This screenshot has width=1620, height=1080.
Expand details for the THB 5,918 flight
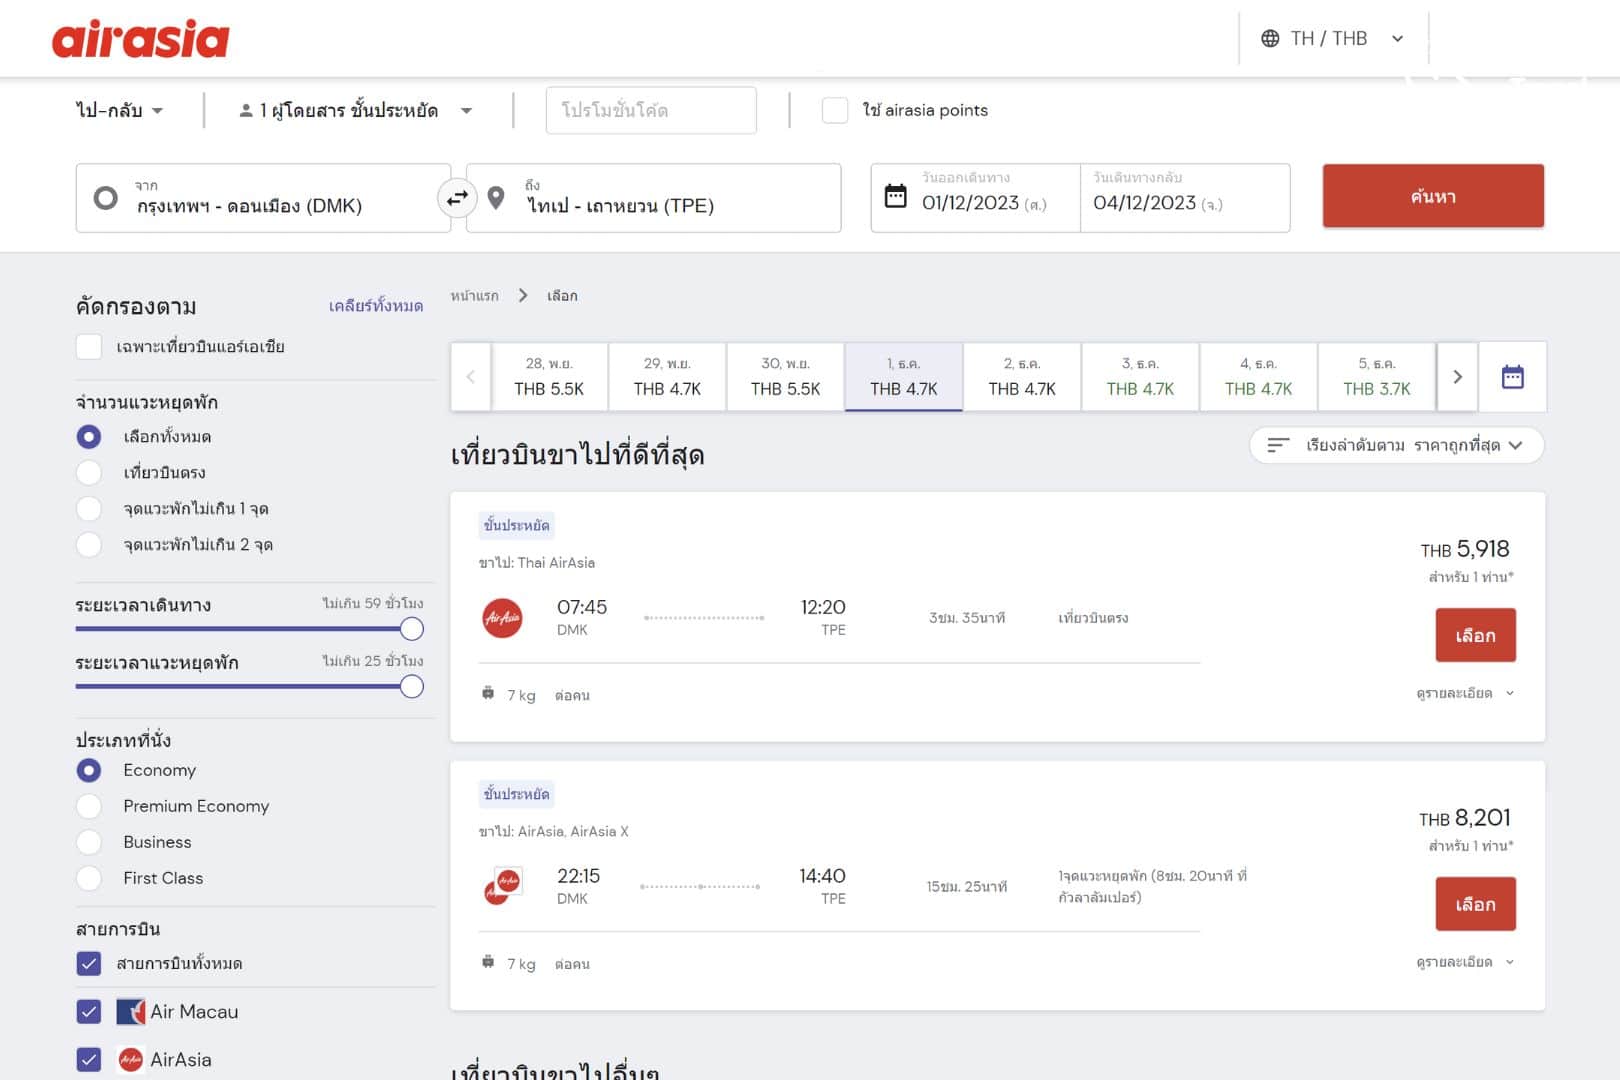[x=1465, y=693]
